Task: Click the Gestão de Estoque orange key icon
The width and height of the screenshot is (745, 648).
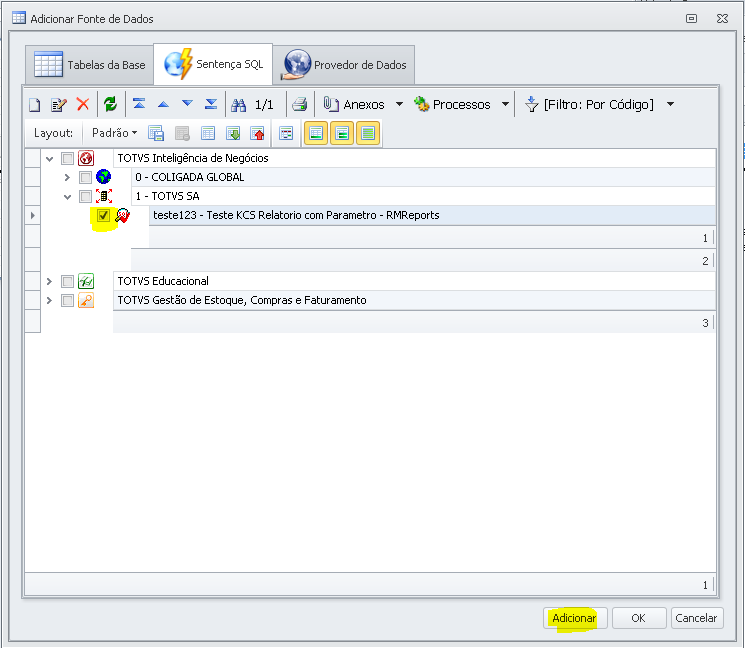Action: click(x=86, y=300)
